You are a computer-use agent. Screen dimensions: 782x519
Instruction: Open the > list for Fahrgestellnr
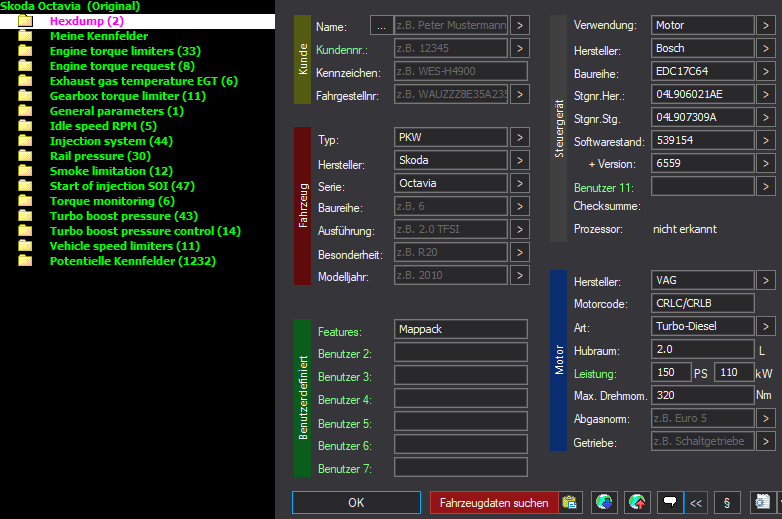tap(520, 94)
